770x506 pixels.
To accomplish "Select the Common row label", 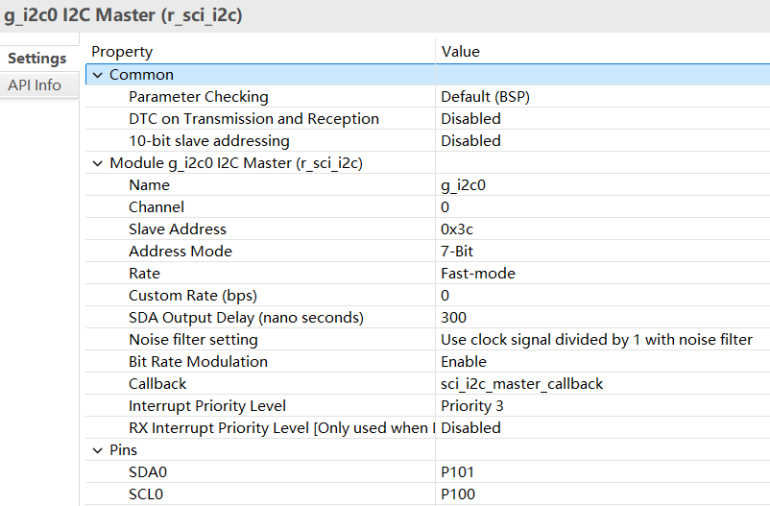I will [141, 75].
